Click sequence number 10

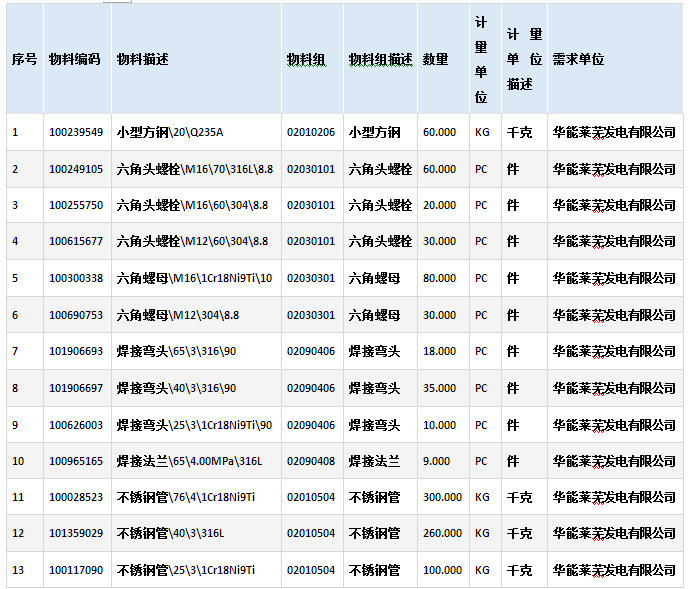pyautogui.click(x=18, y=462)
